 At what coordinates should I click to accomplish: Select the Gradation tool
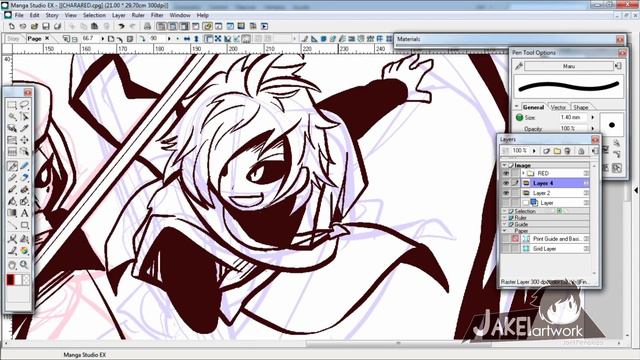pyautogui.click(x=12, y=213)
